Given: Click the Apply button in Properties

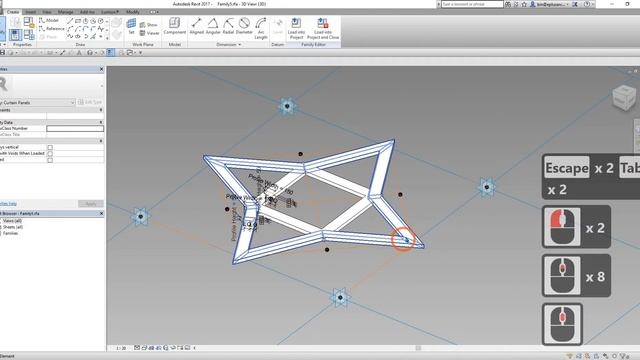Looking at the screenshot, I should point(91,204).
